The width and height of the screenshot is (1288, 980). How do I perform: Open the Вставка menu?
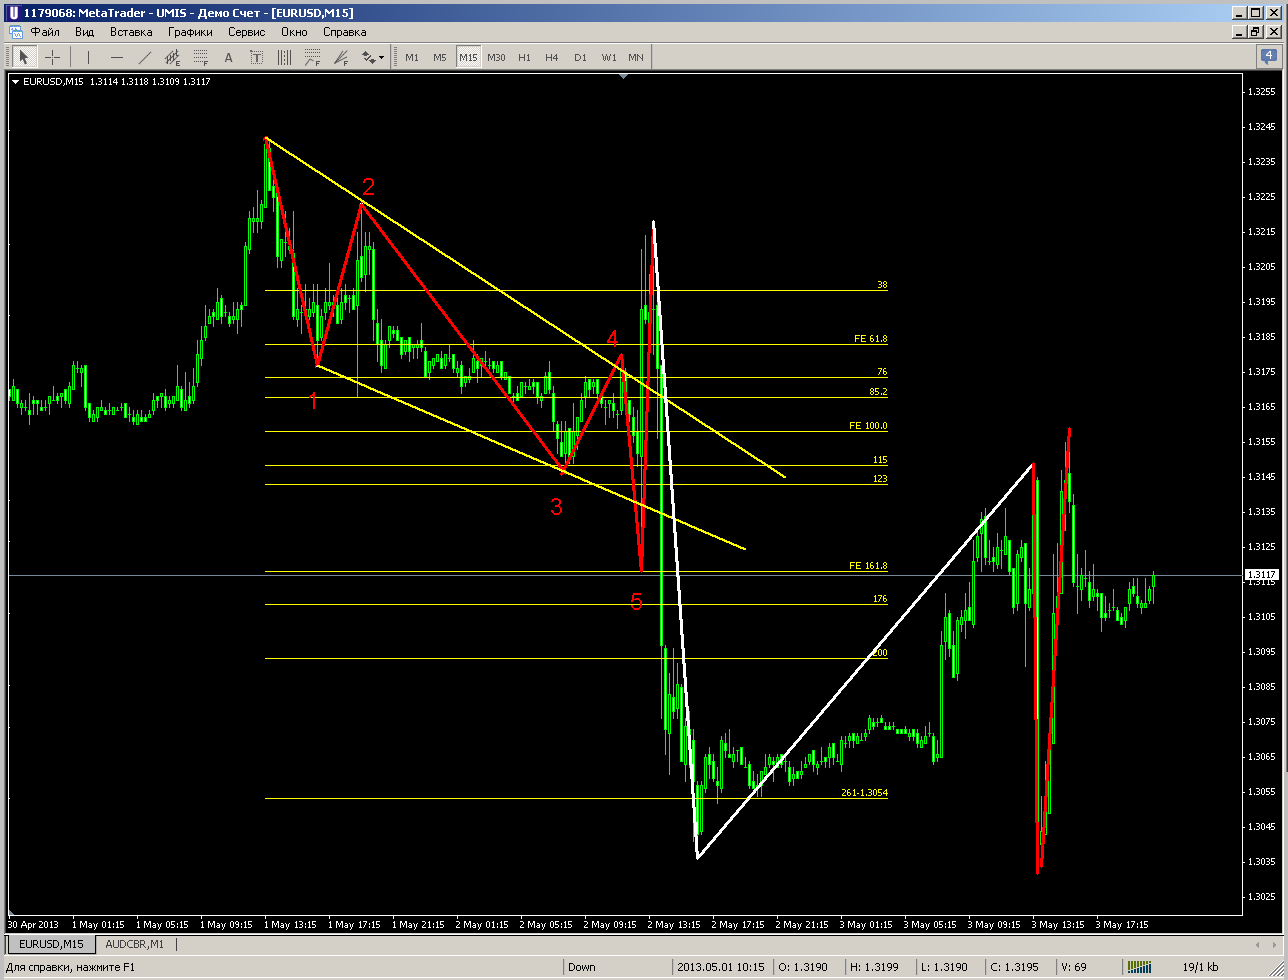(131, 31)
